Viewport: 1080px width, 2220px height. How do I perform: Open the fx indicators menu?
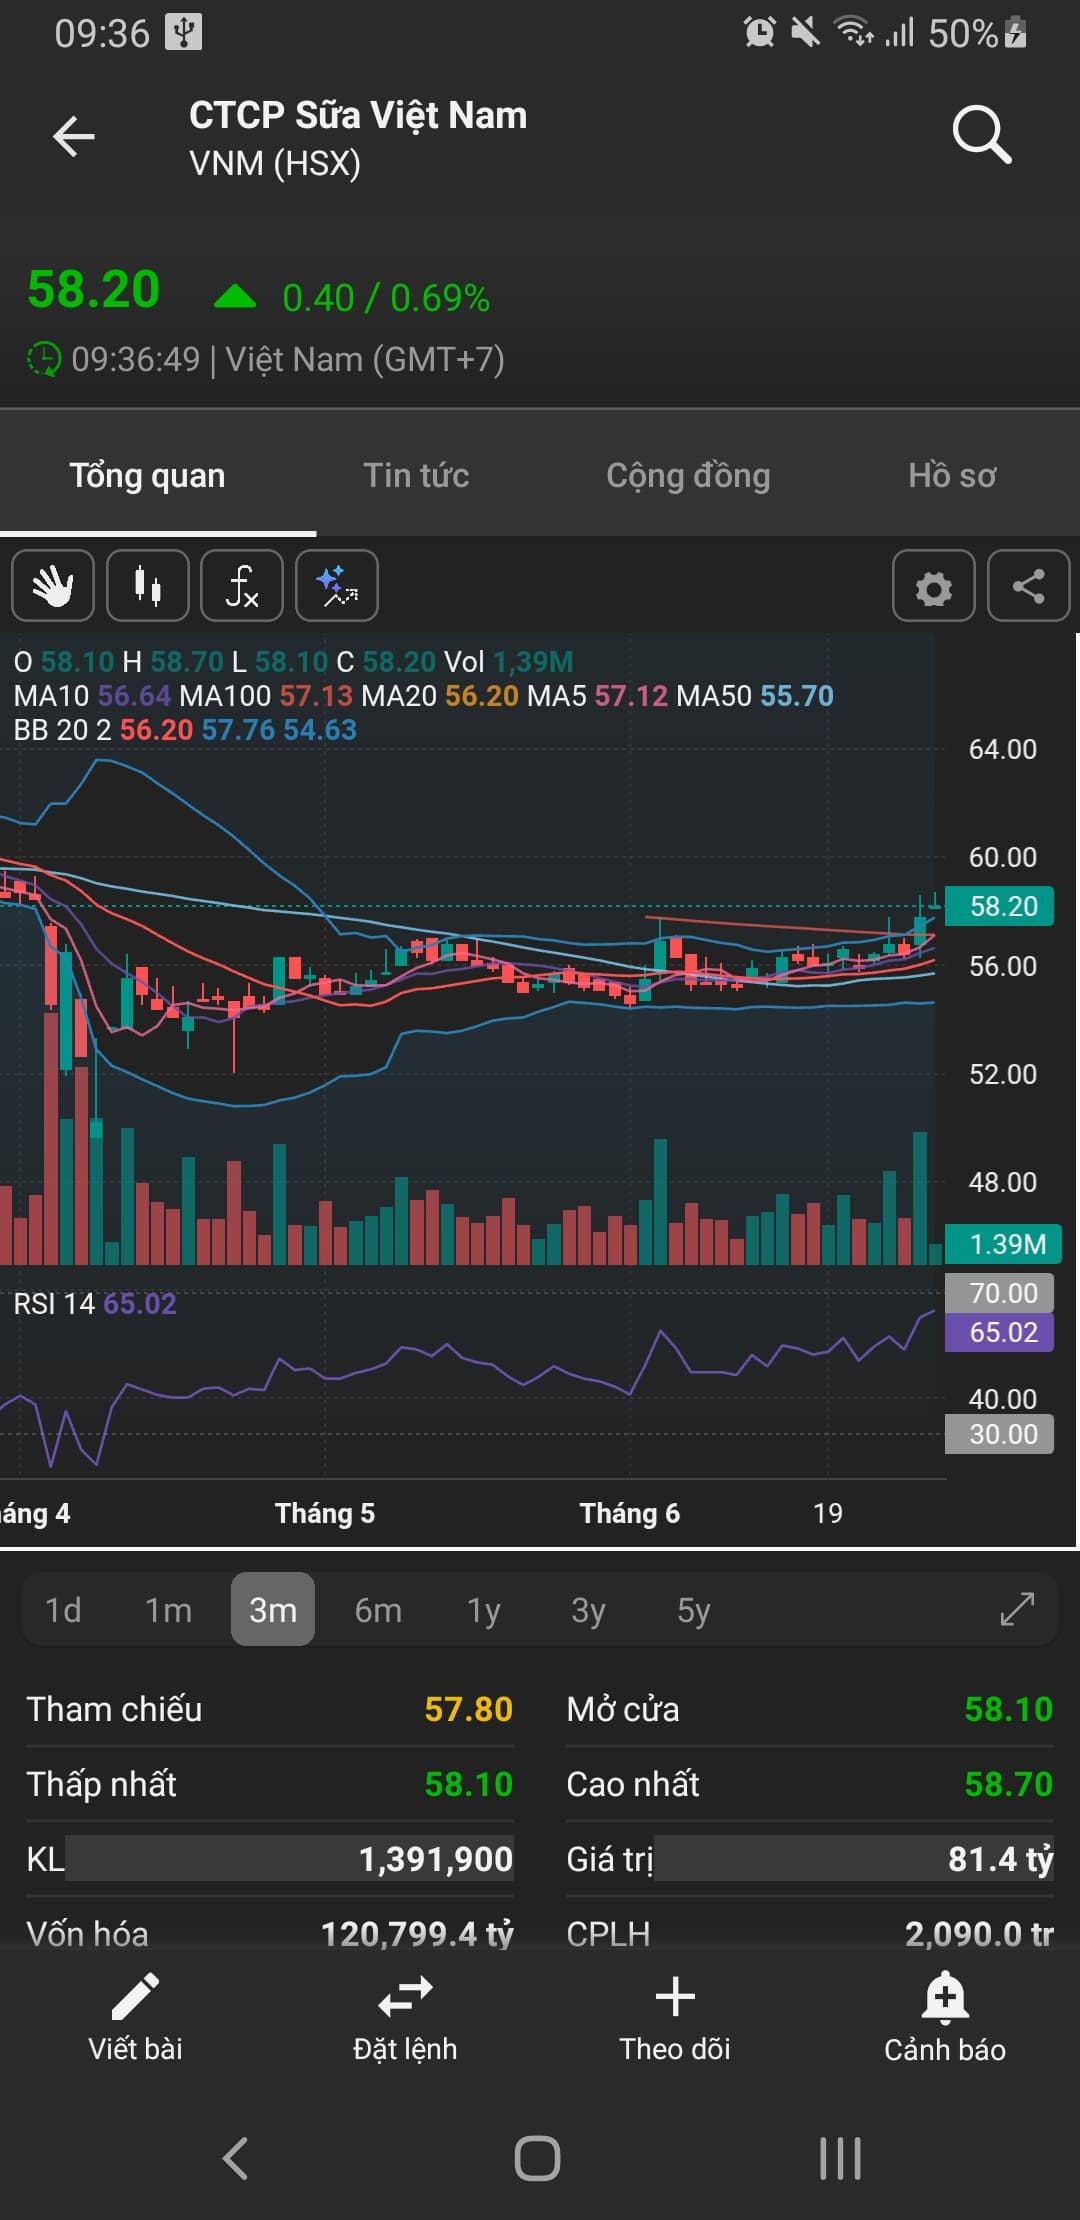point(242,586)
